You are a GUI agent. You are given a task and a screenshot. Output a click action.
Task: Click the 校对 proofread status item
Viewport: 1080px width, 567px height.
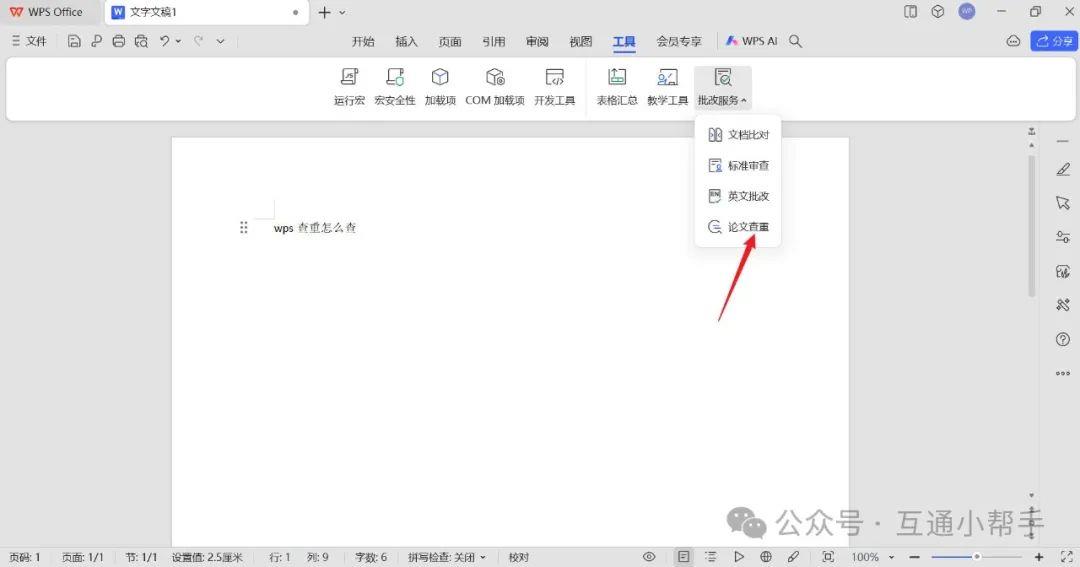[x=519, y=557]
